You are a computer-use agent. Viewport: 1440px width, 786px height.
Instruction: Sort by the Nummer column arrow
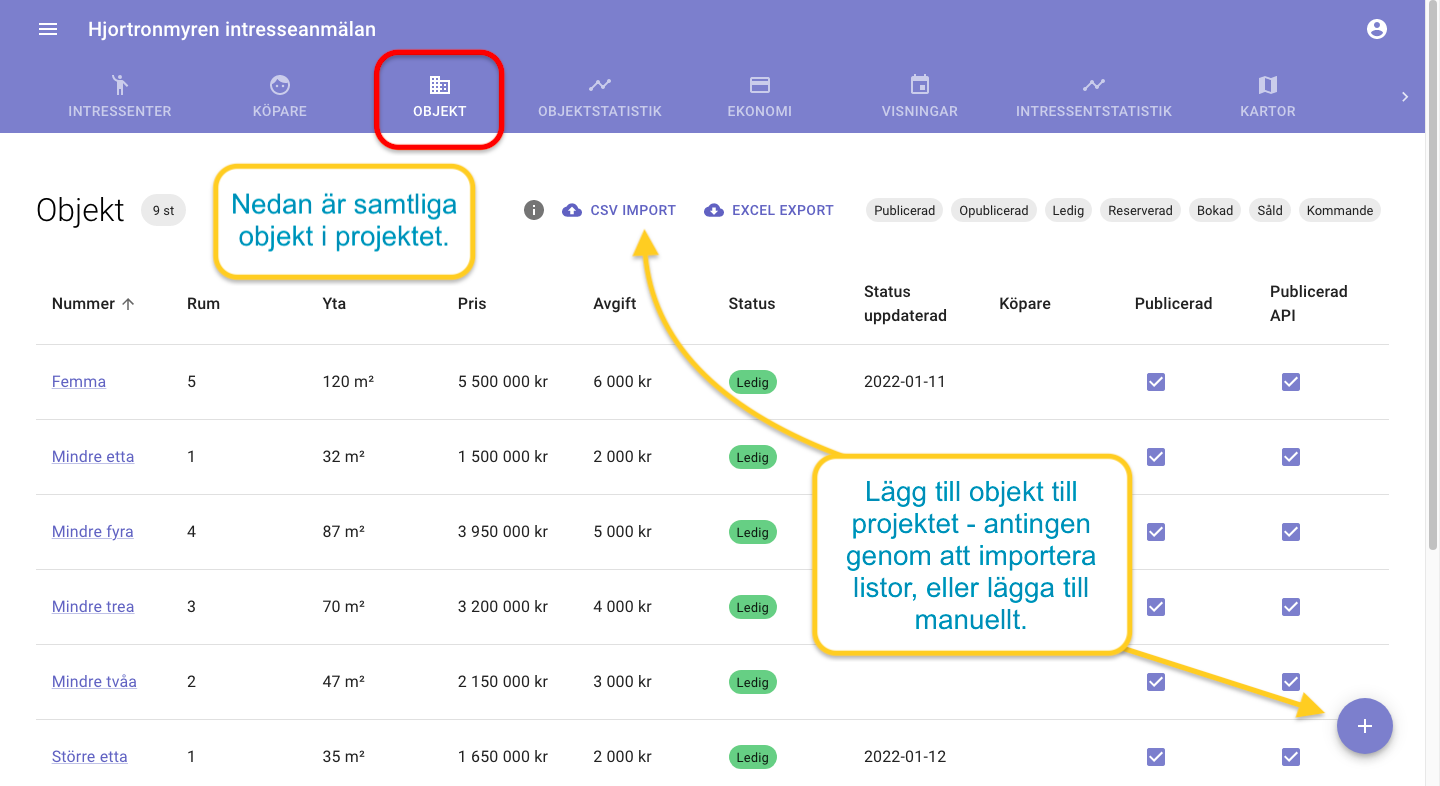pos(128,304)
